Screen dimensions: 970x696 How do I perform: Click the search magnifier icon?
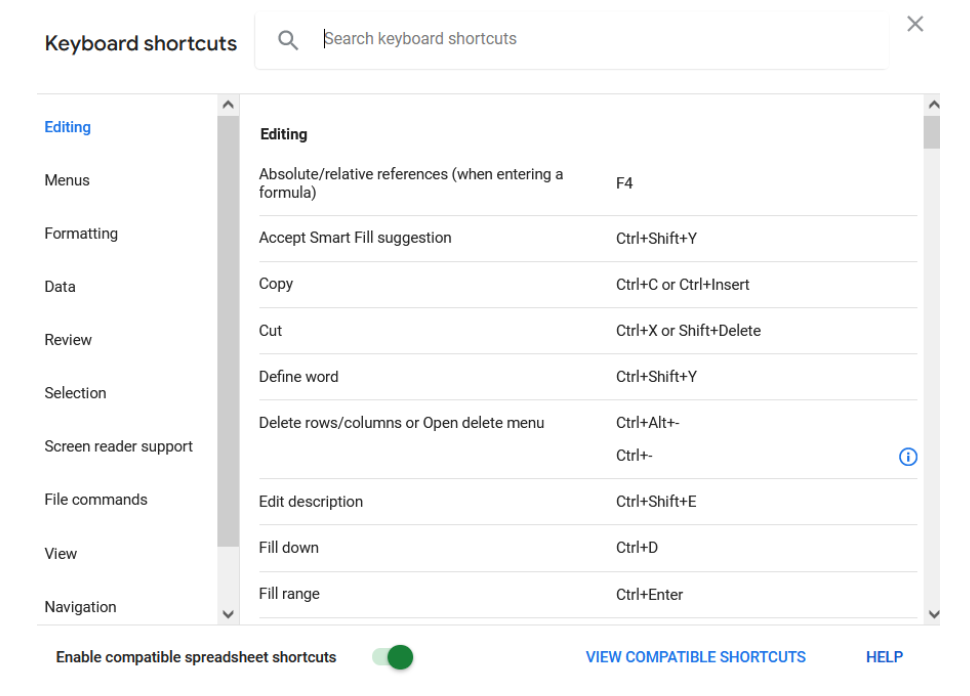pos(288,40)
